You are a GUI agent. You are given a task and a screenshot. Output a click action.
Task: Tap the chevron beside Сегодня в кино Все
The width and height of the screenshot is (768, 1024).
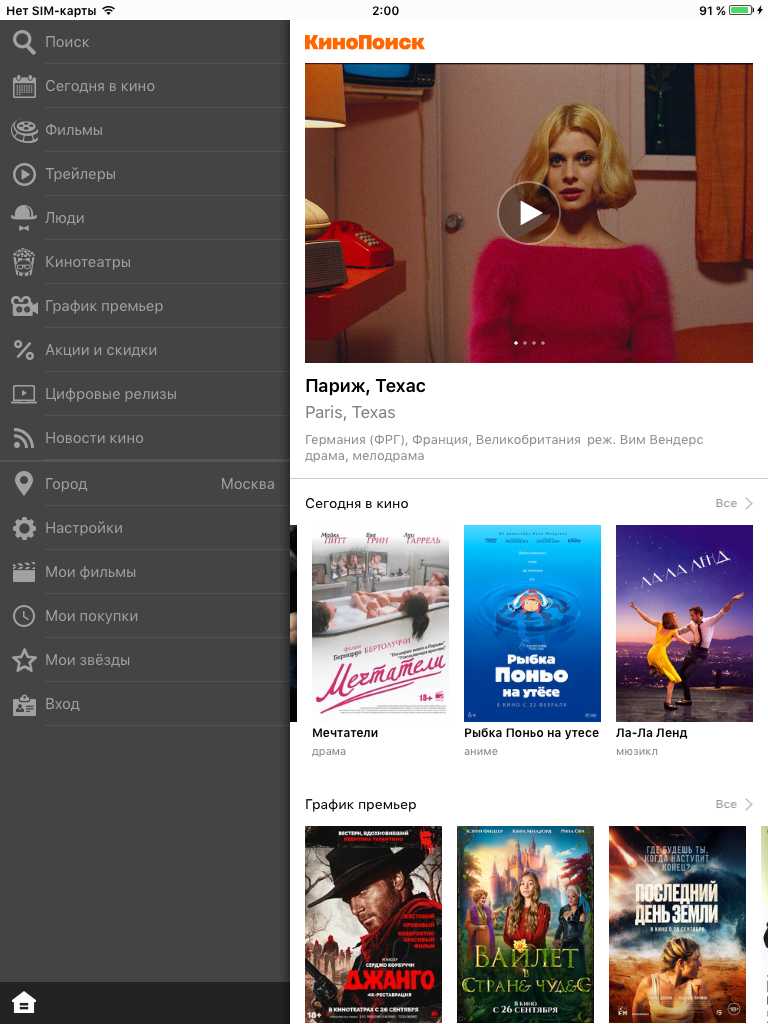point(749,504)
